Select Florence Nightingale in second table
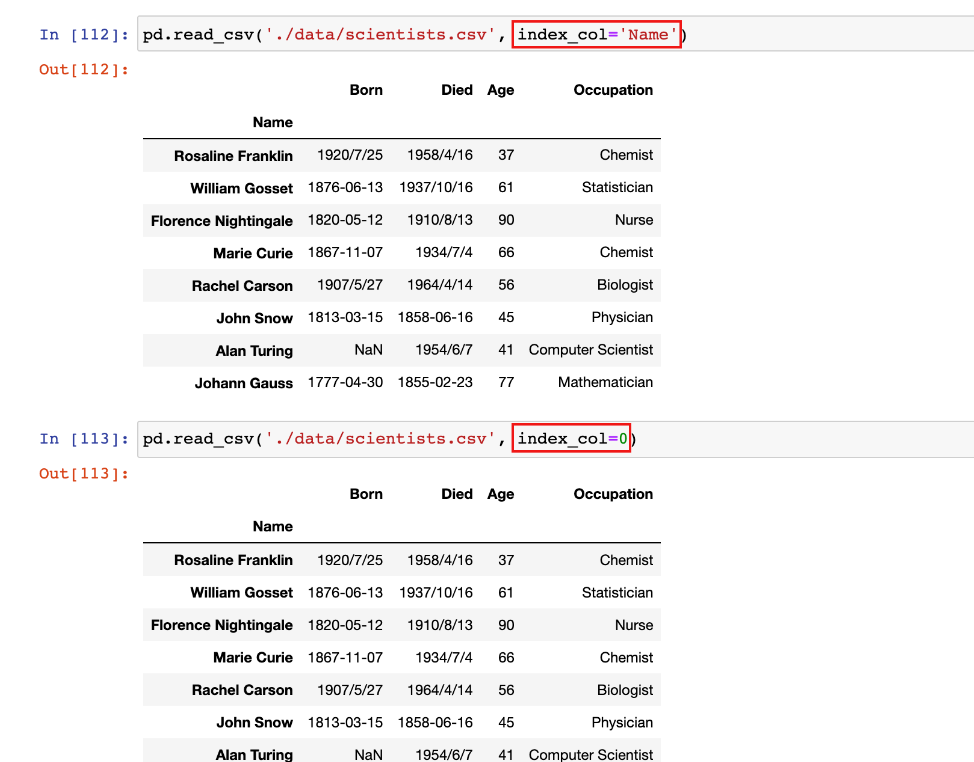The image size is (974, 762). tap(222, 625)
